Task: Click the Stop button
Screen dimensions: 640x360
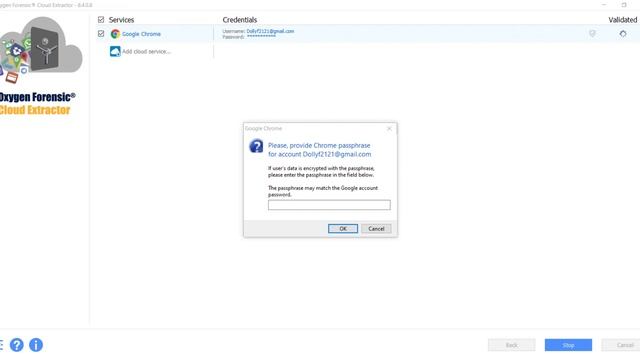Action: click(568, 345)
